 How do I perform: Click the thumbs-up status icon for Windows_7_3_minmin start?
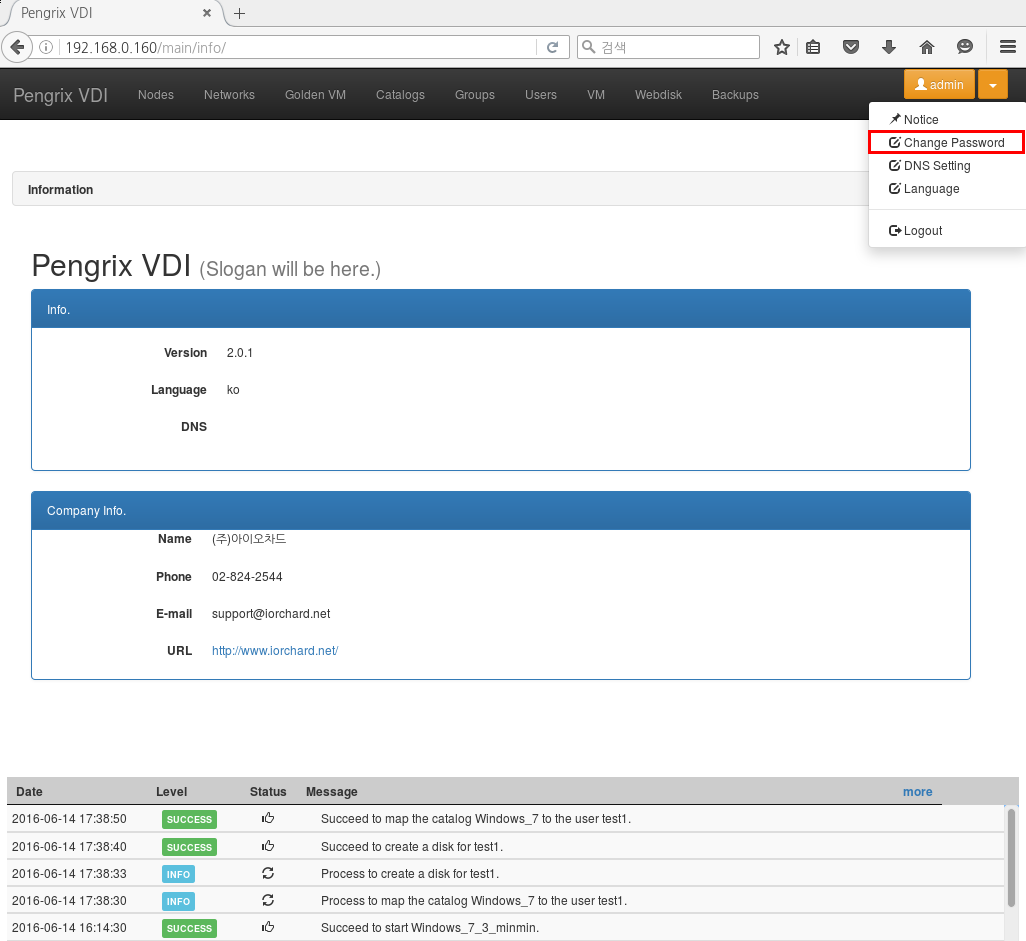[268, 927]
